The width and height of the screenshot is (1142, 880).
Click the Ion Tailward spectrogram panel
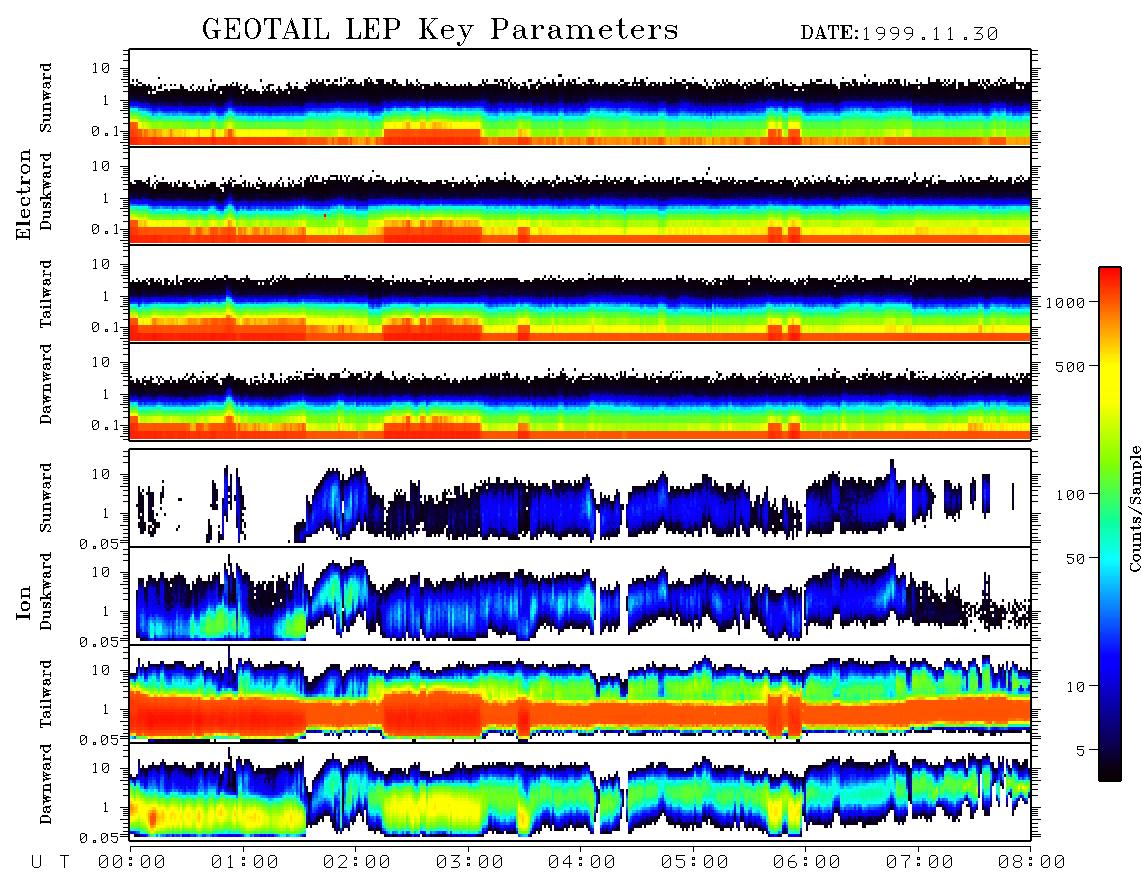point(580,694)
